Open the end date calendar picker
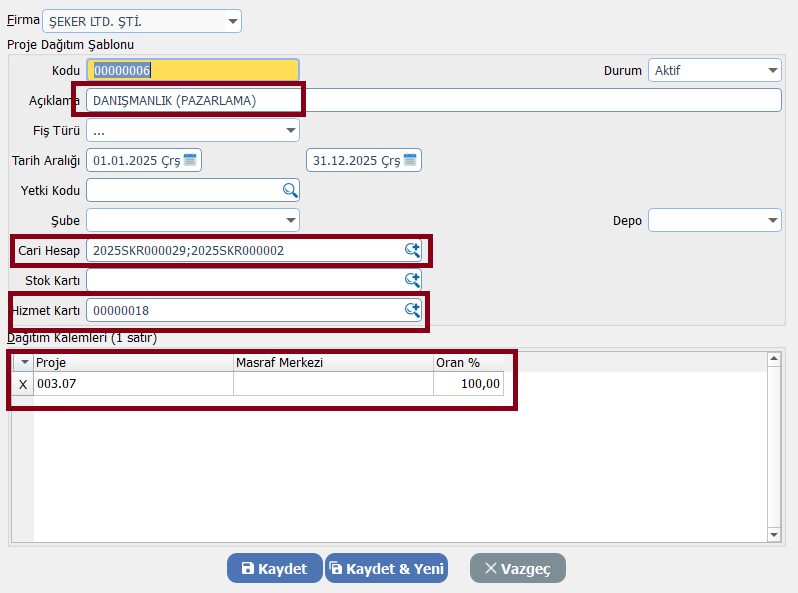This screenshot has width=798, height=593. click(410, 160)
